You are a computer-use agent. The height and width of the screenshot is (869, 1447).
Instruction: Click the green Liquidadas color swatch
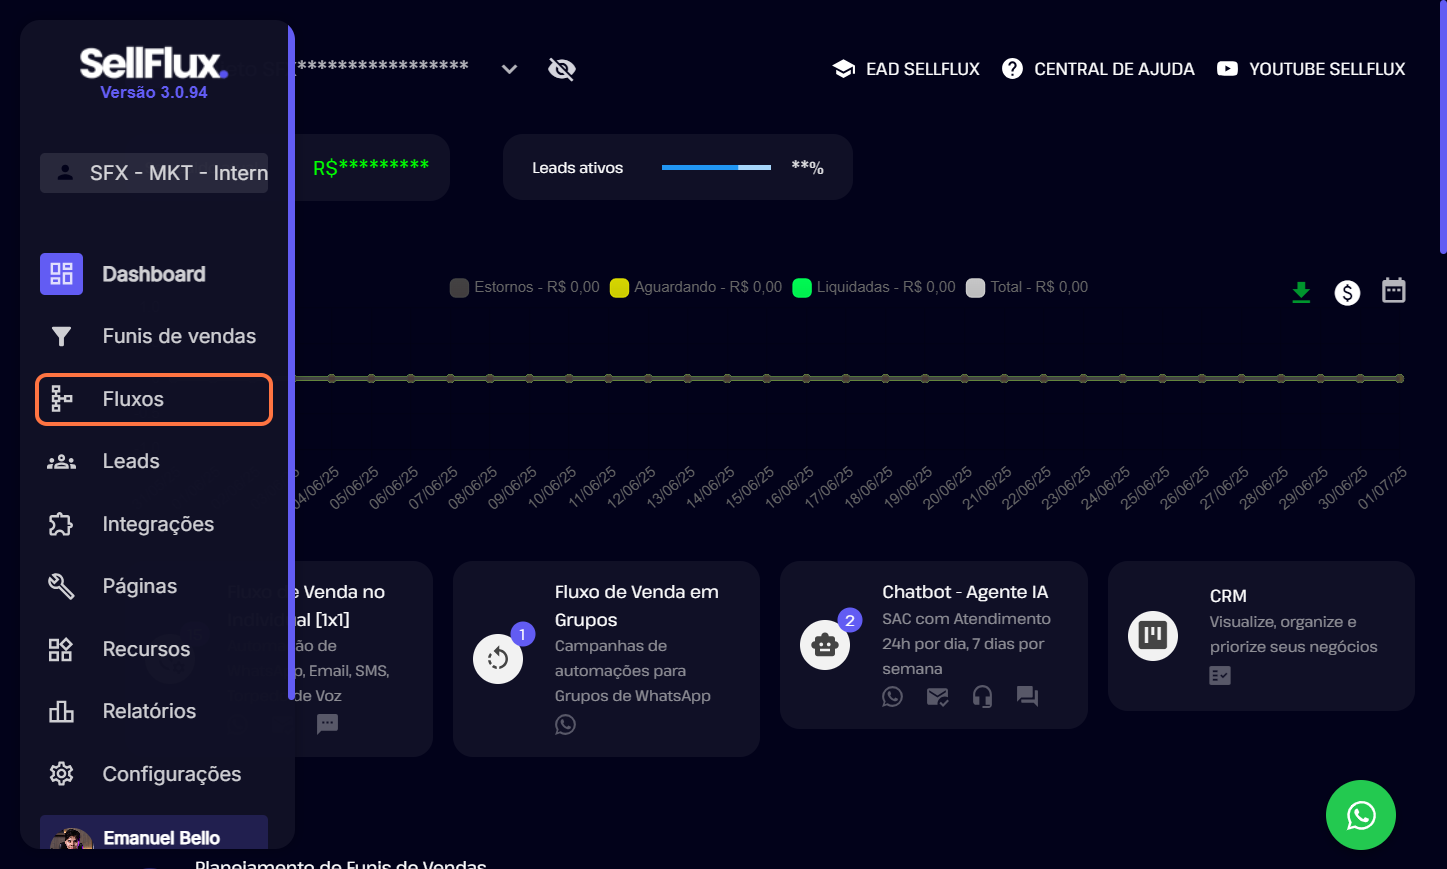pos(802,288)
